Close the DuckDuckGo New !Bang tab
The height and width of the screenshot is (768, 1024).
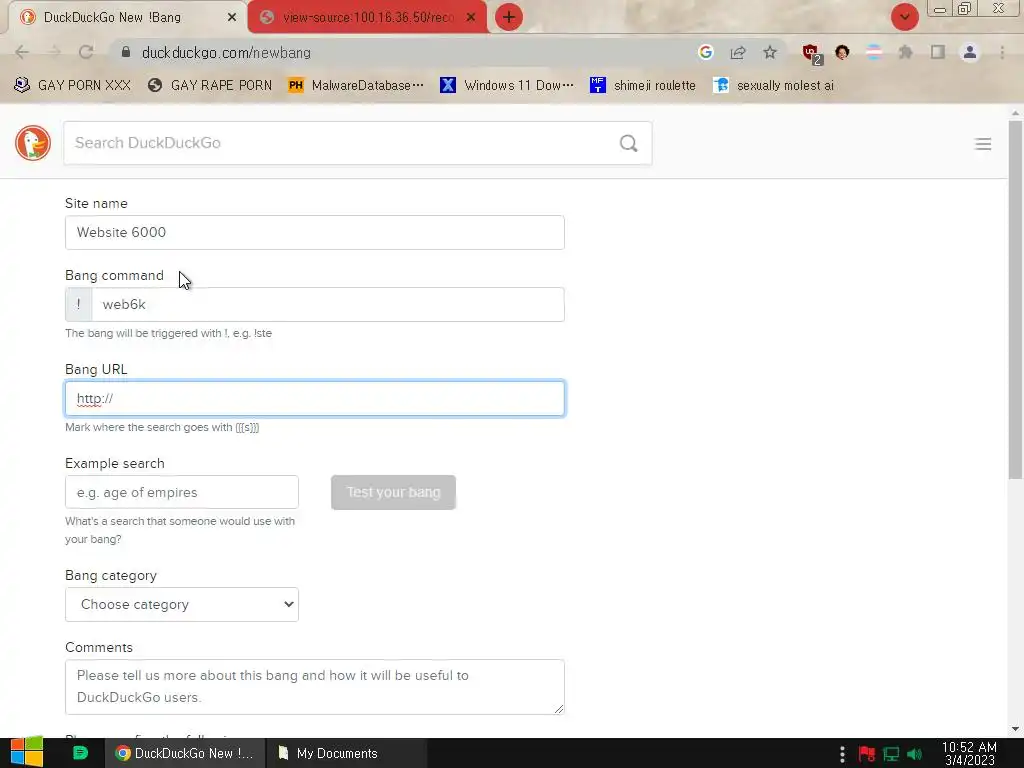click(x=232, y=18)
